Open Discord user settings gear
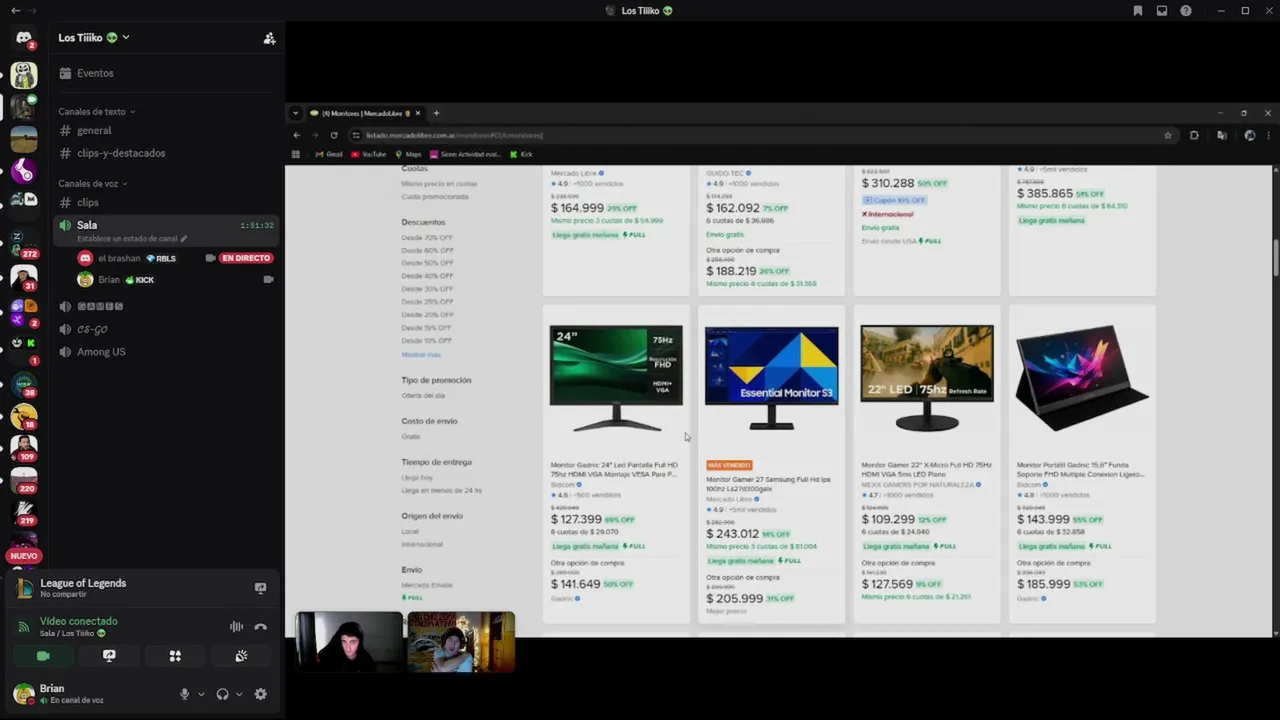Screen dimensions: 1280x720 tap(260, 694)
